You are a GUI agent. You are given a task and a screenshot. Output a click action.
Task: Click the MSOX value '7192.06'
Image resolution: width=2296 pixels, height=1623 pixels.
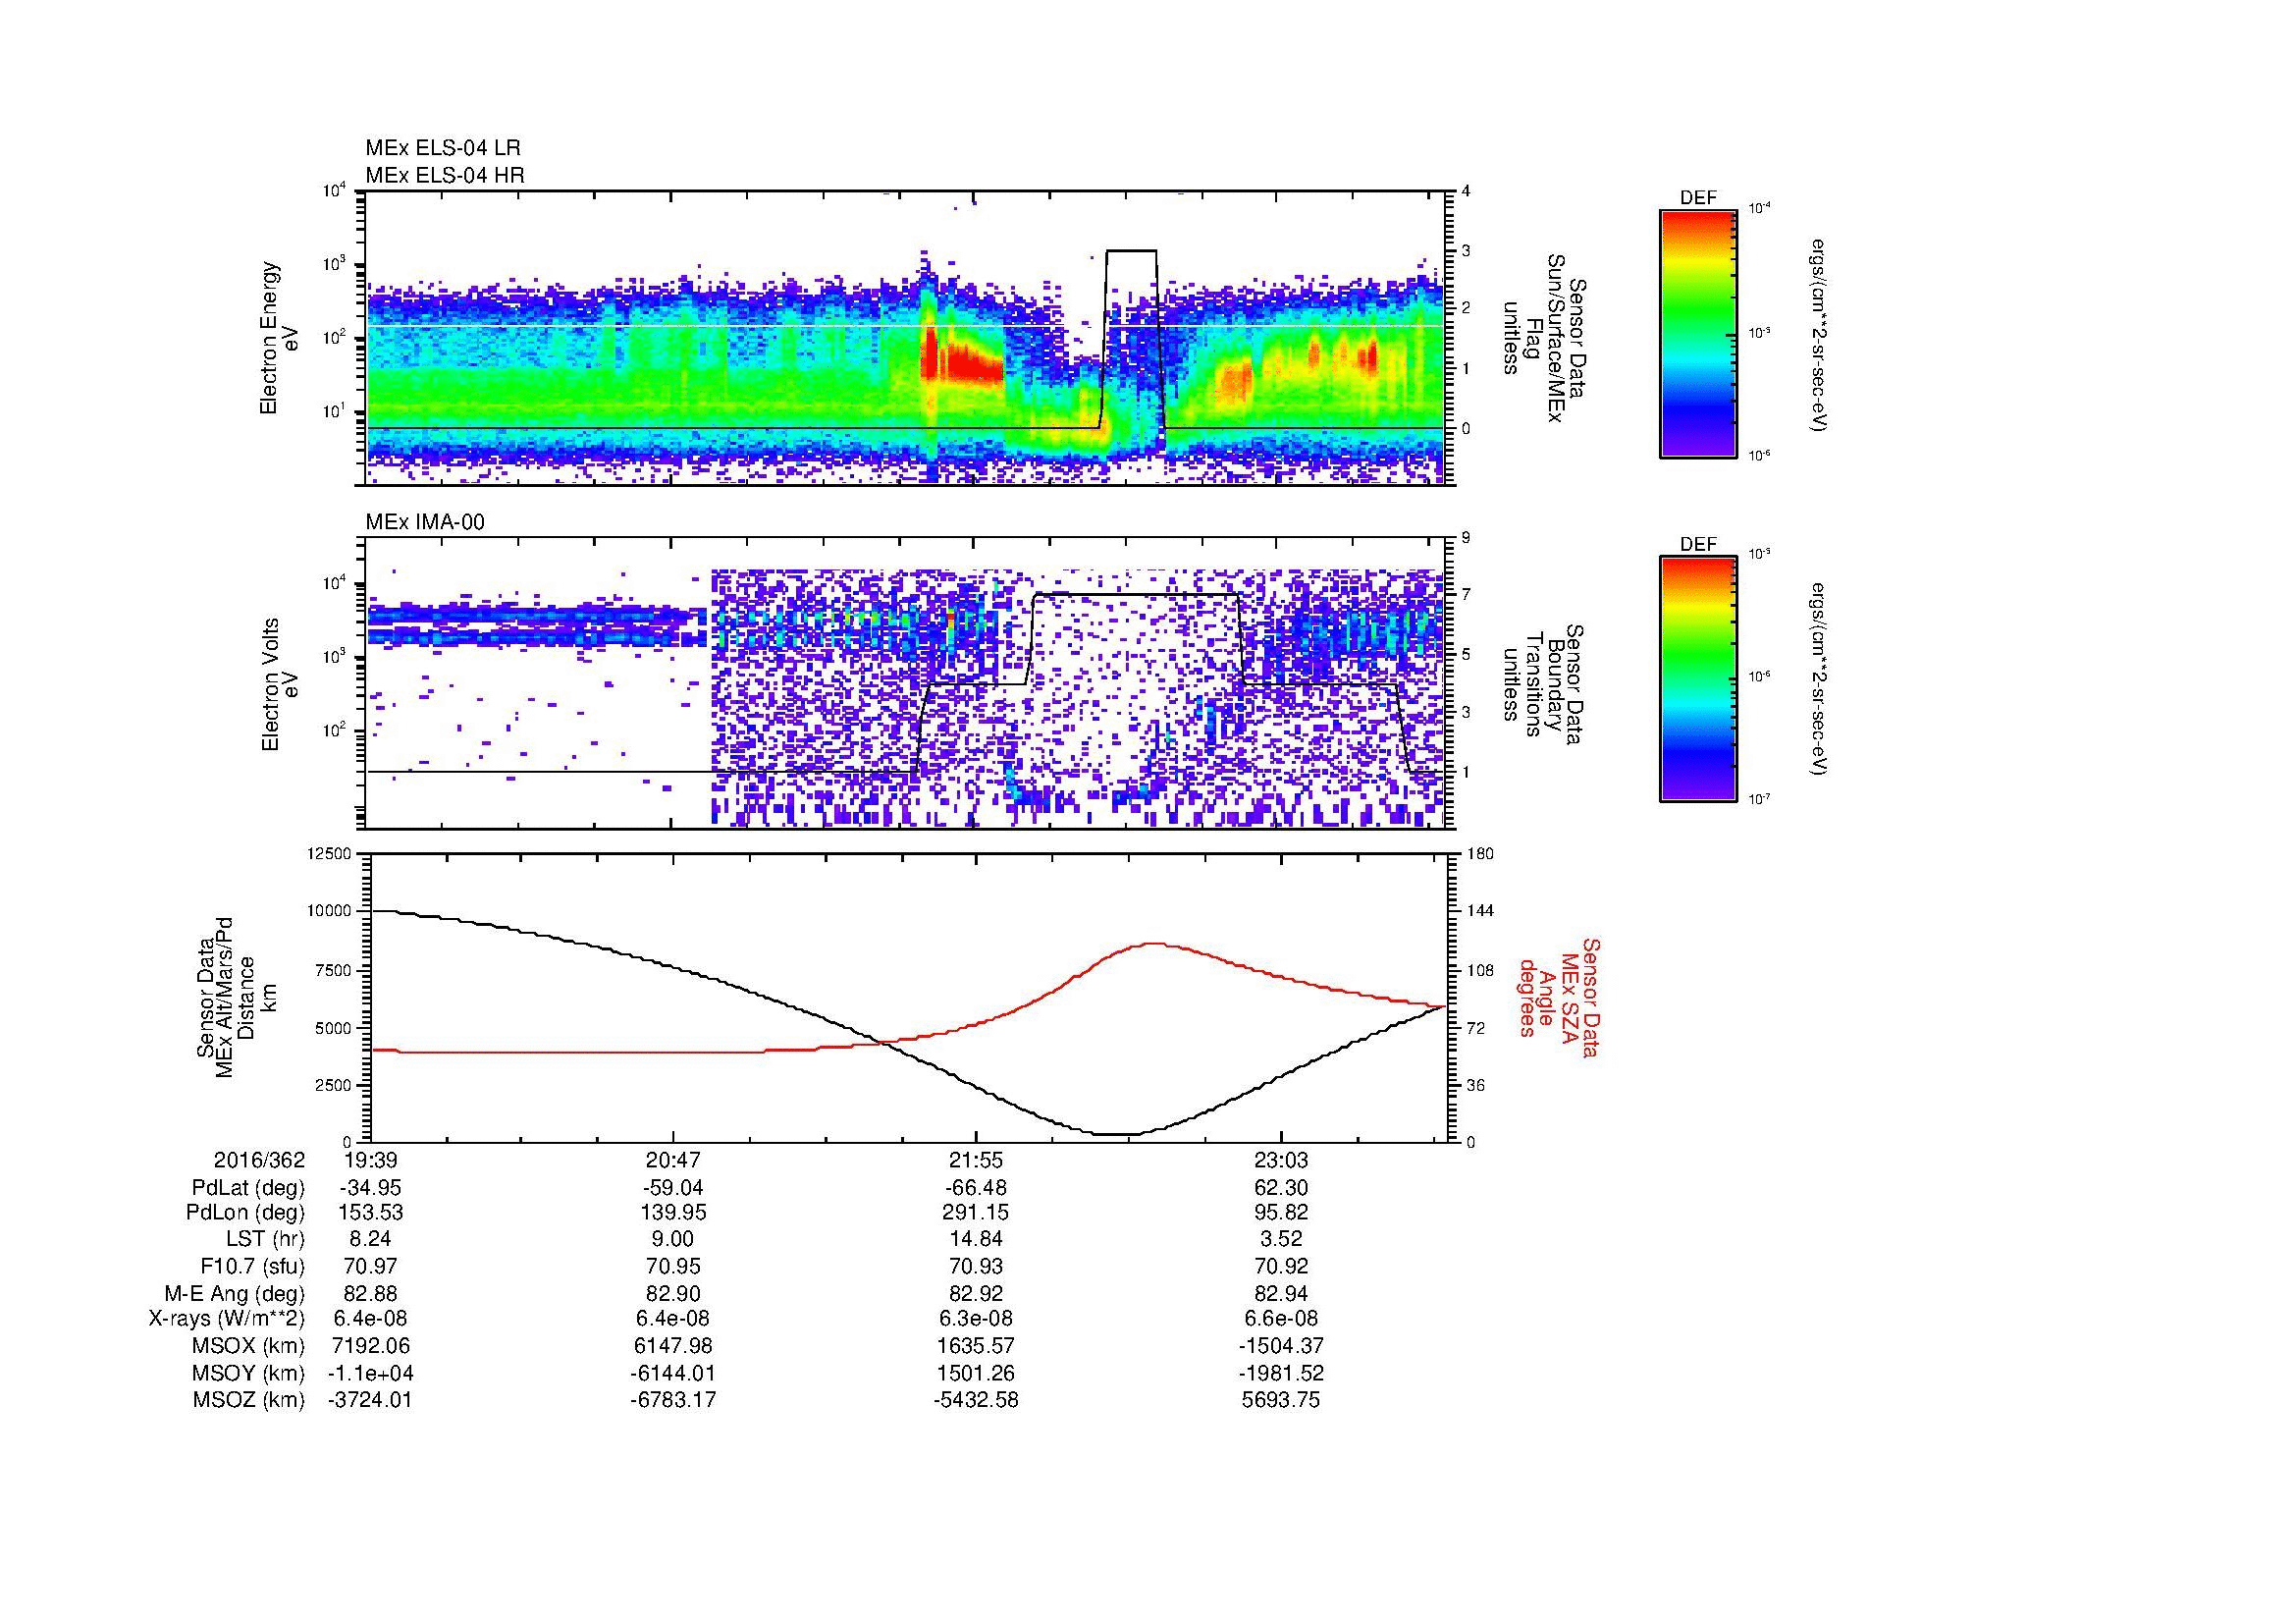[371, 1347]
